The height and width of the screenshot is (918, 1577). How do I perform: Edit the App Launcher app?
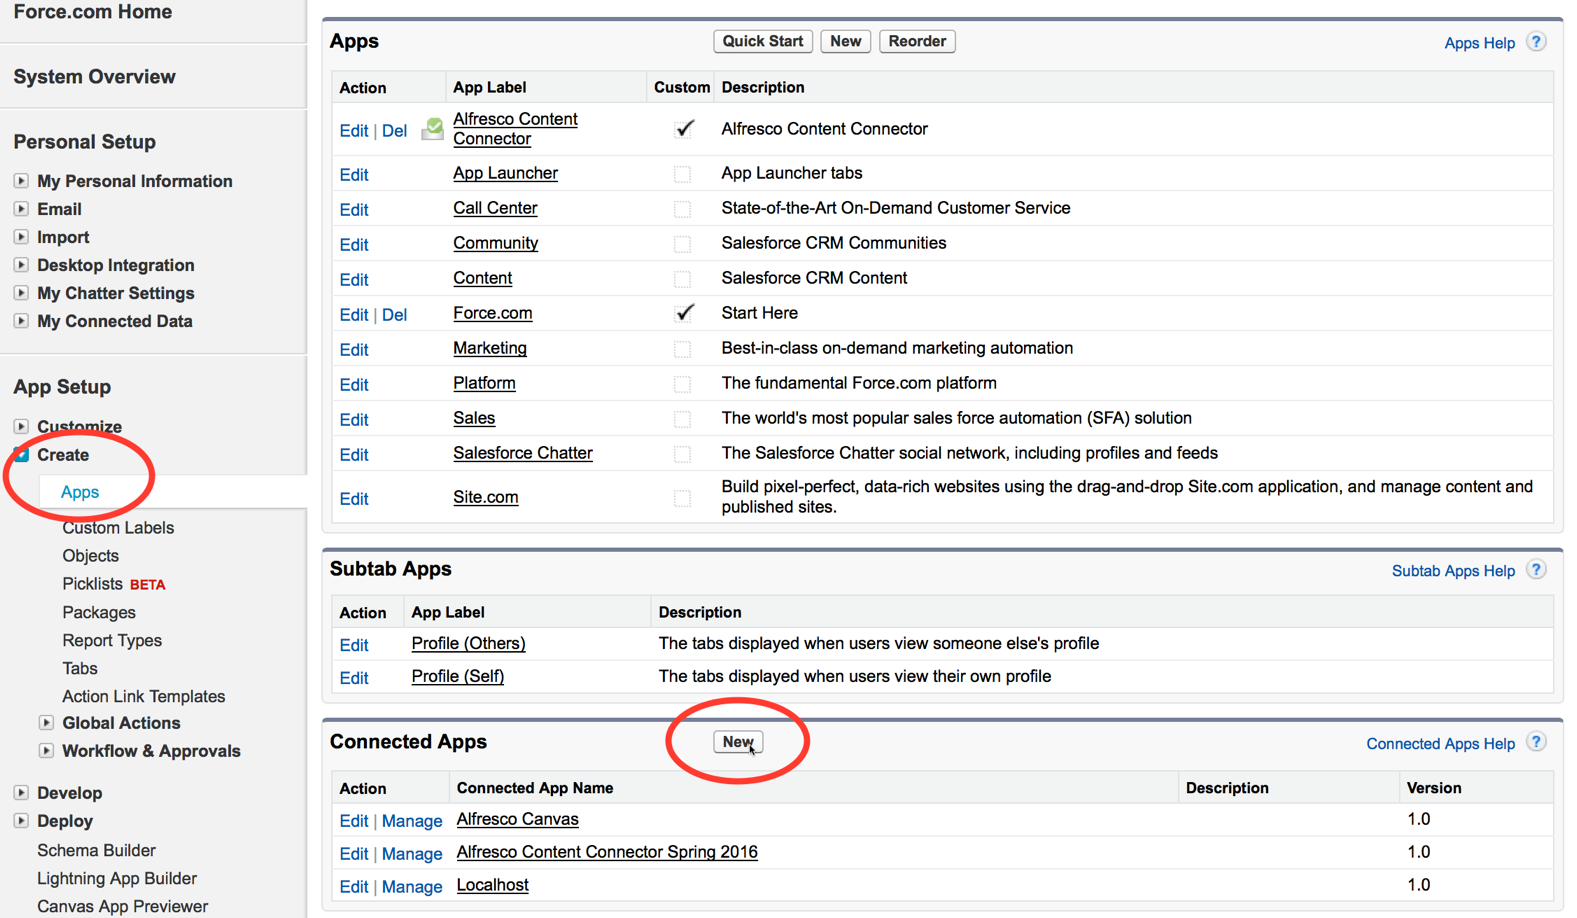tap(353, 175)
